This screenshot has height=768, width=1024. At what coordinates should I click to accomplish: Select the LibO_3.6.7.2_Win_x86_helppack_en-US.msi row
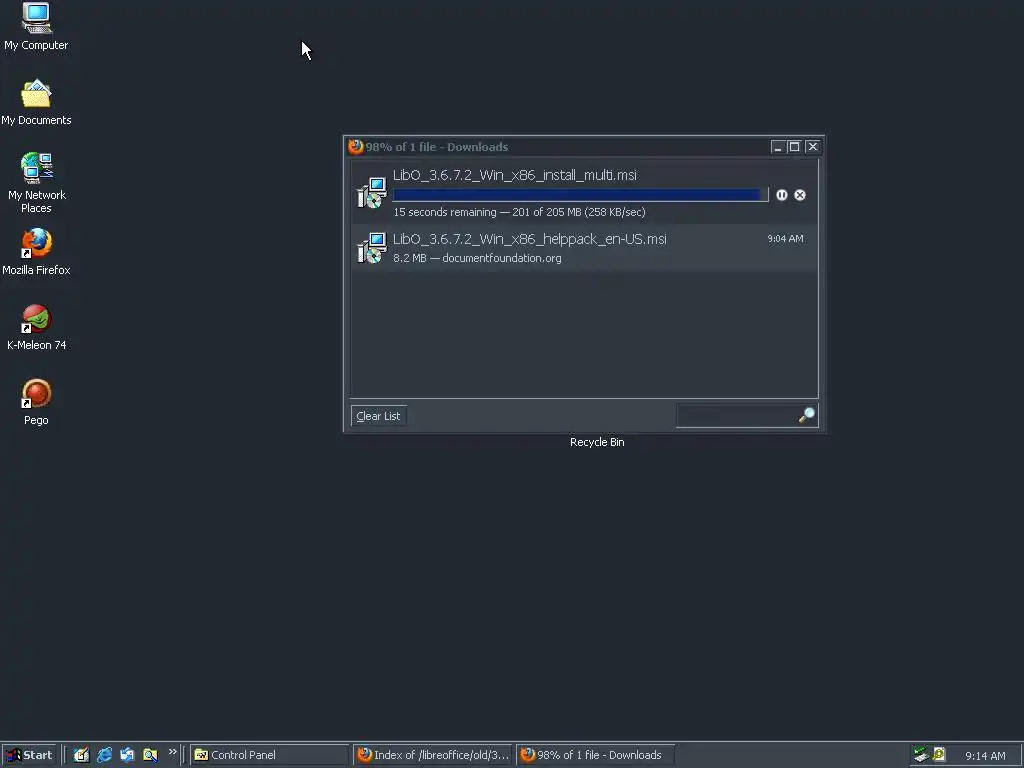pyautogui.click(x=584, y=248)
